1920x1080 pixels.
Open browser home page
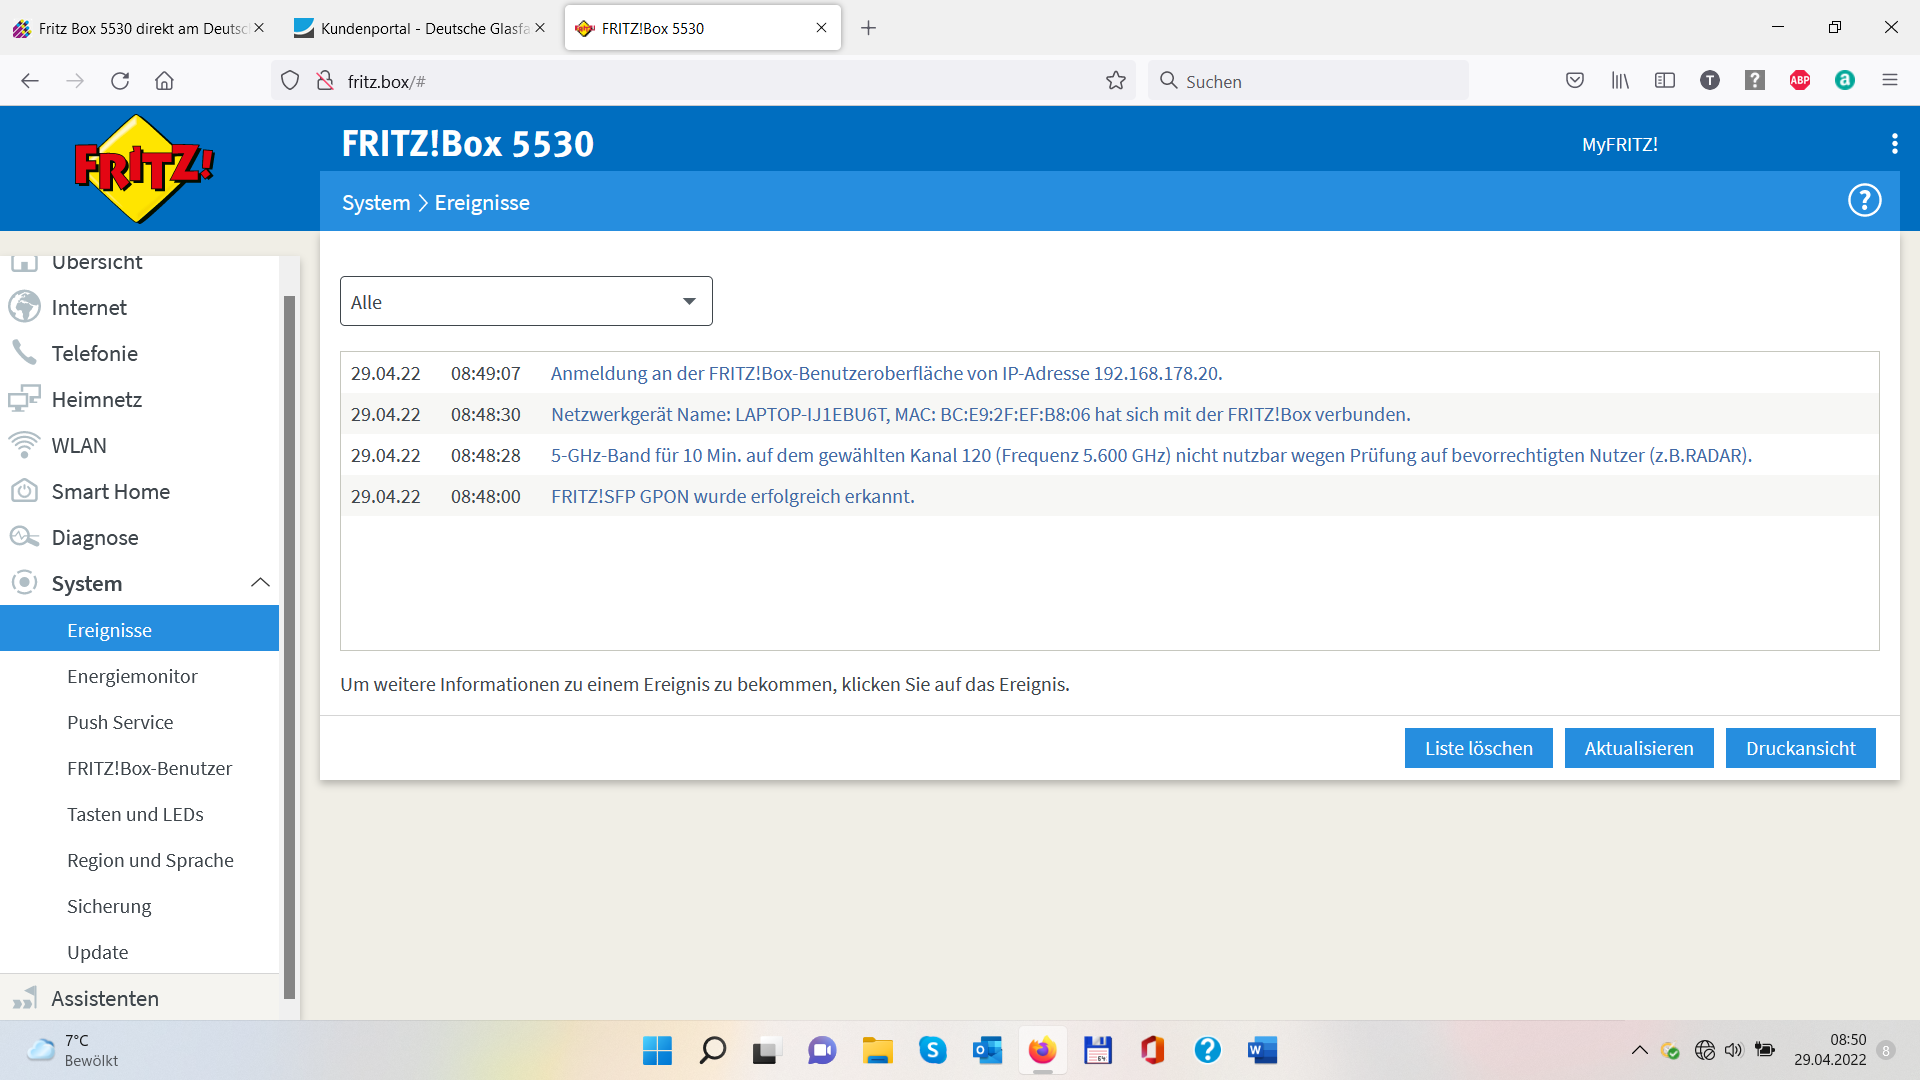[165, 81]
